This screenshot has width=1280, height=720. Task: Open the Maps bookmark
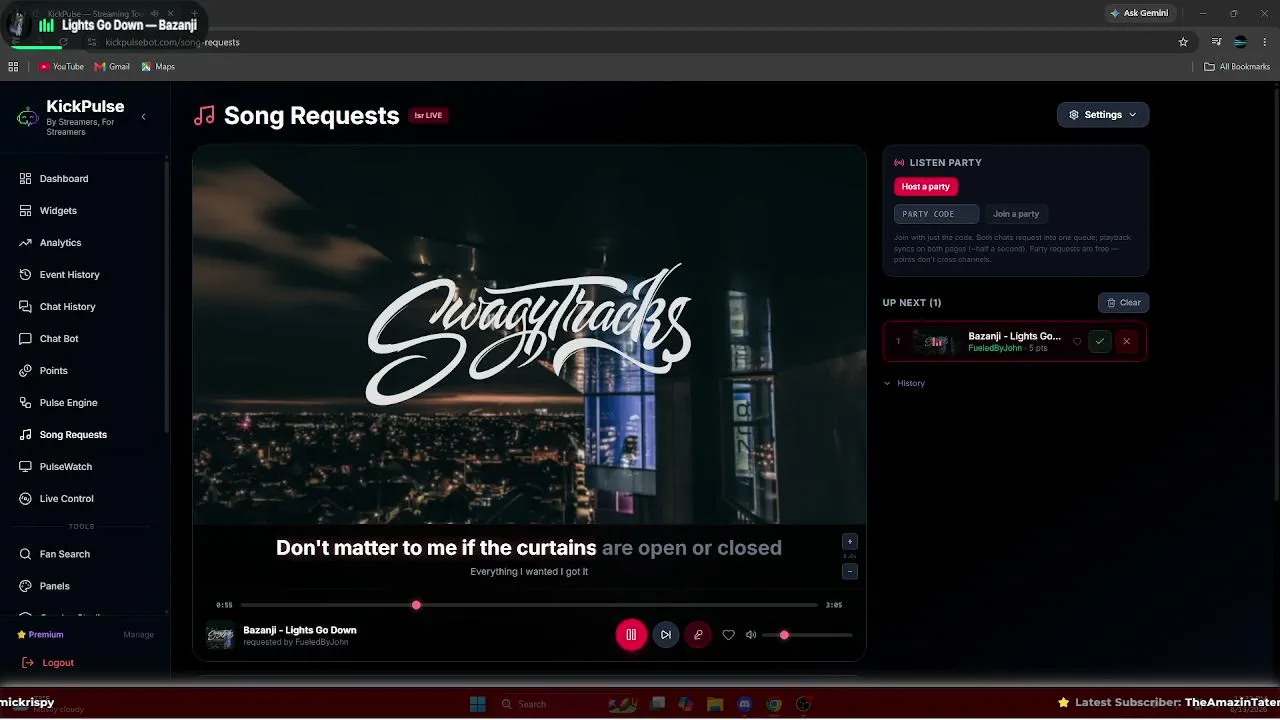coord(158,67)
